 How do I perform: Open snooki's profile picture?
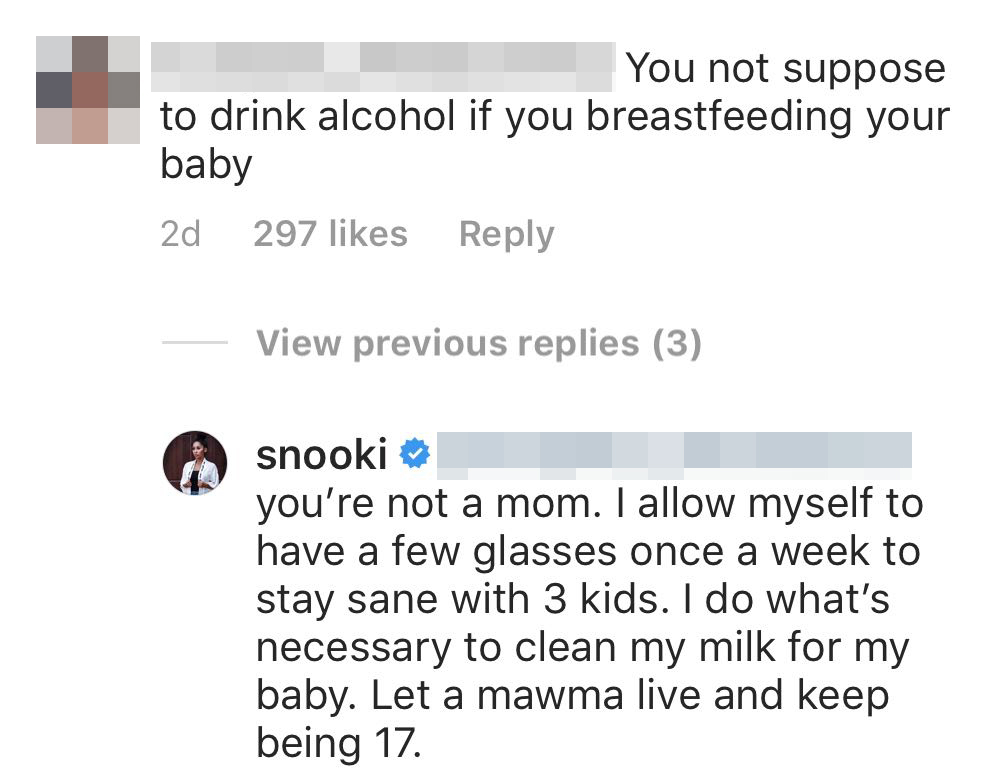[x=195, y=458]
